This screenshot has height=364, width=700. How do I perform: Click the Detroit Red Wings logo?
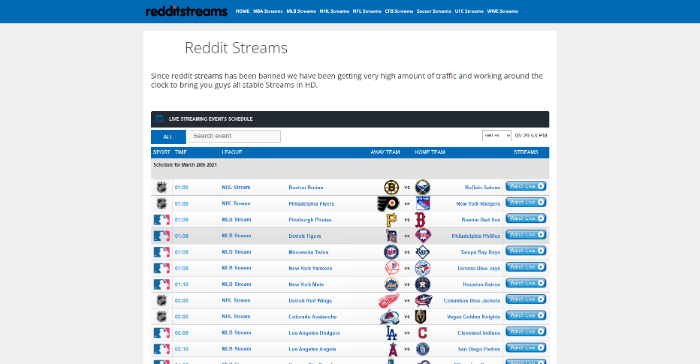389,301
